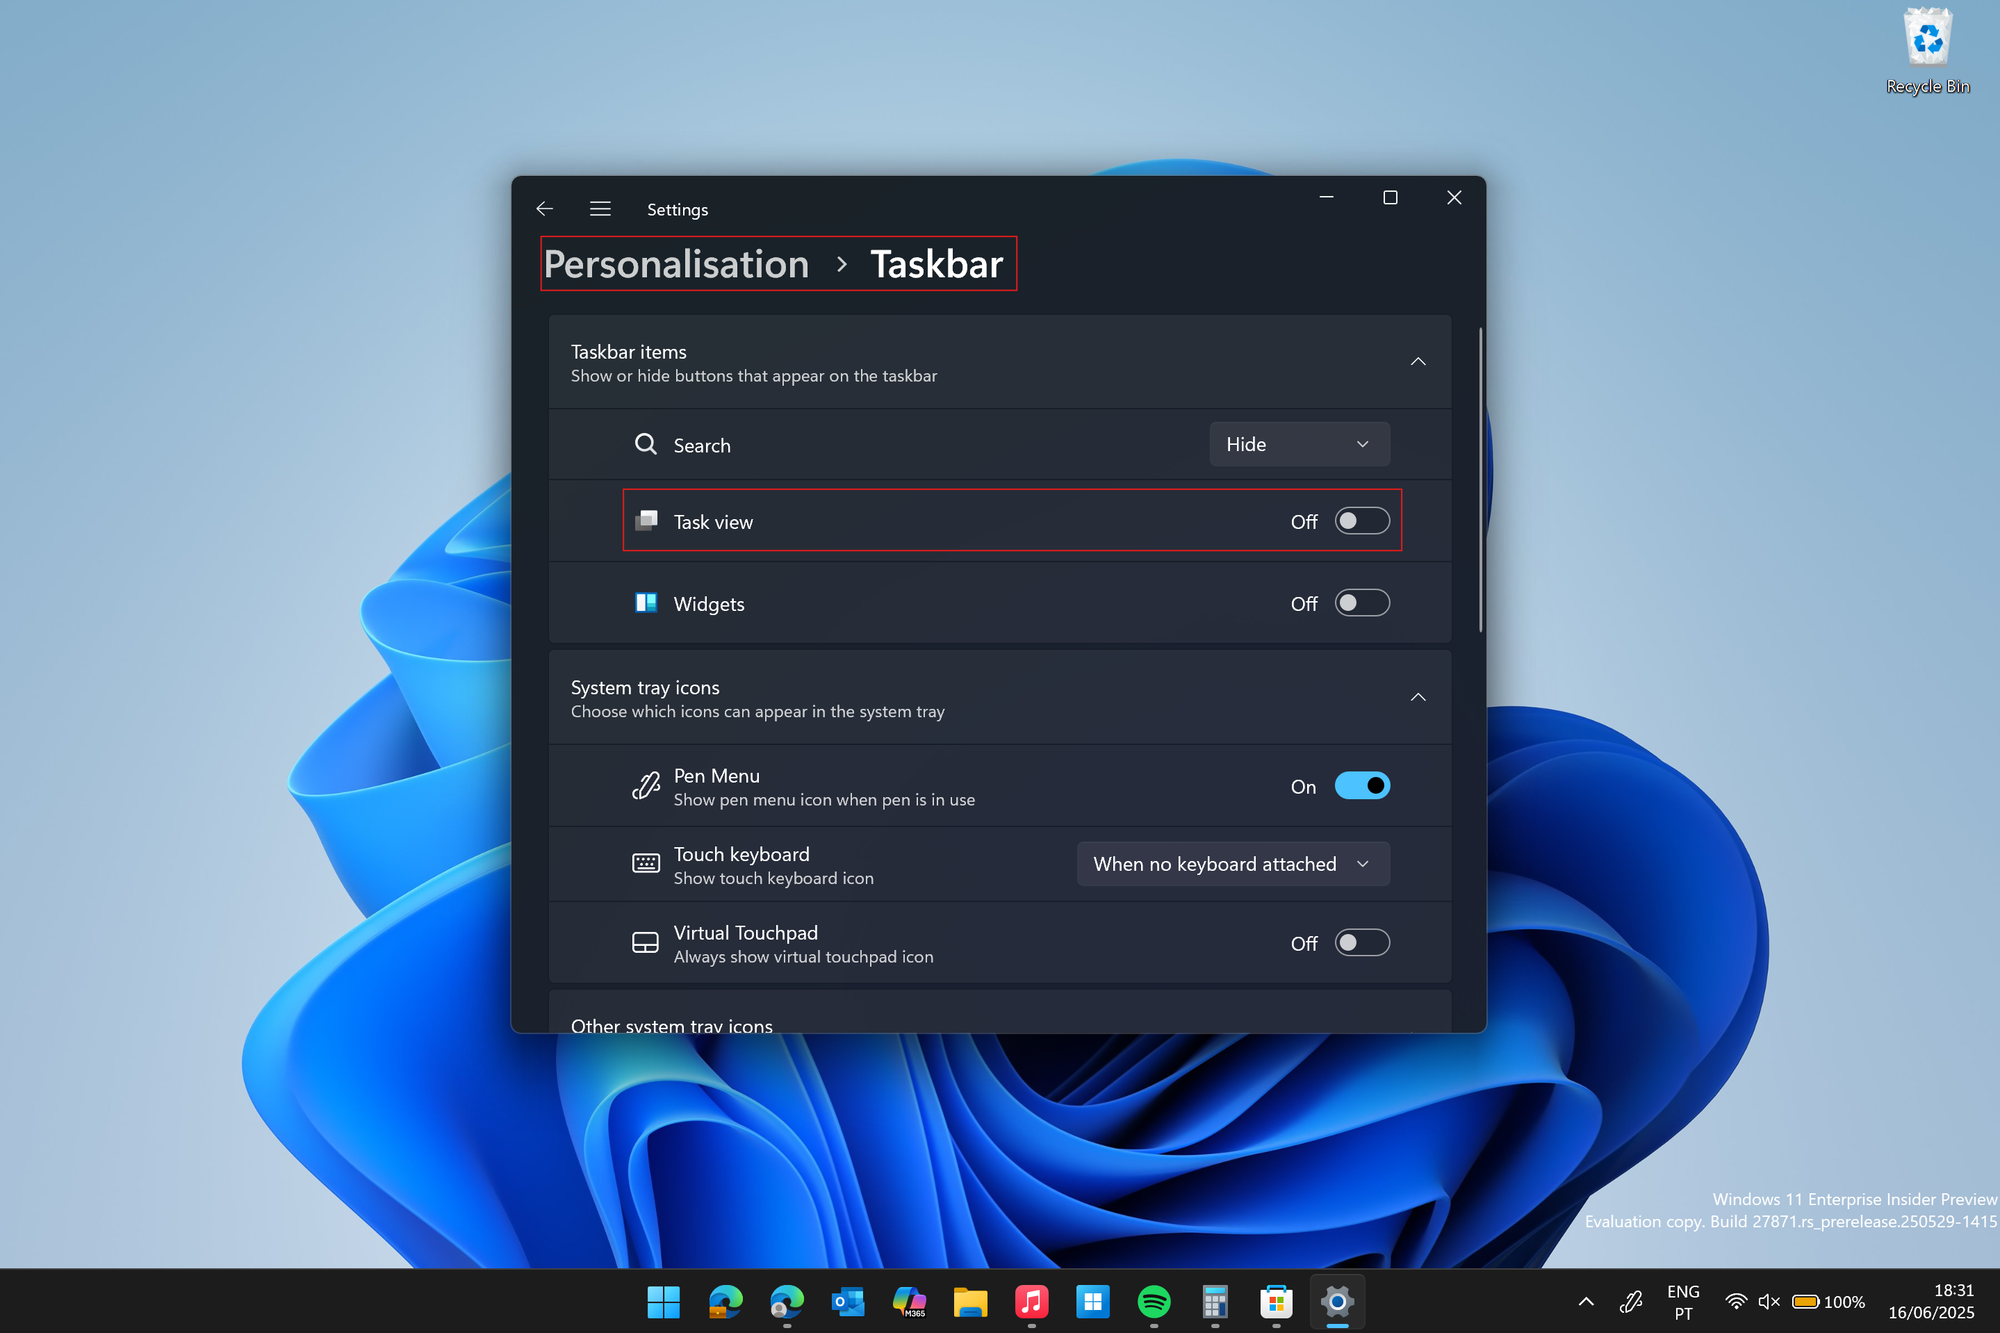Viewport: 2000px width, 1333px height.
Task: Launch the second Edge icon on taskbar
Action: pyautogui.click(x=787, y=1302)
